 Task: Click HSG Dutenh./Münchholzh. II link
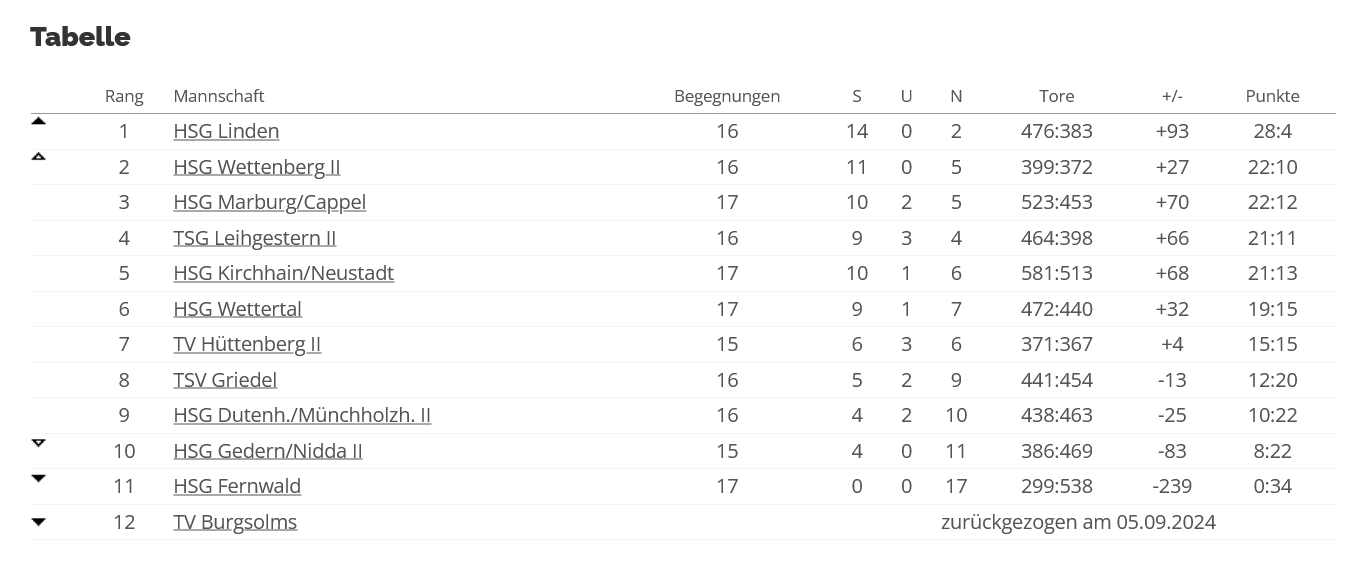(302, 415)
